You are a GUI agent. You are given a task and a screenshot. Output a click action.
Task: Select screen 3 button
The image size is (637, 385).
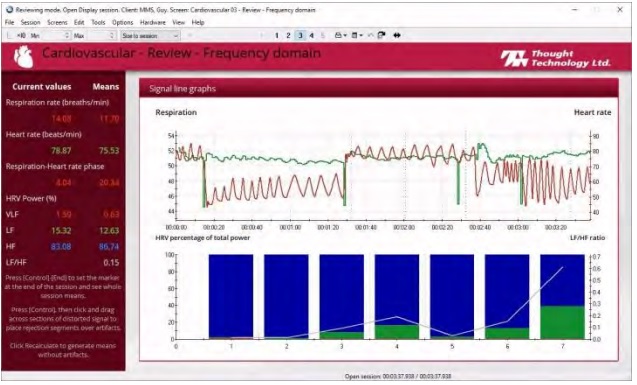[300, 36]
